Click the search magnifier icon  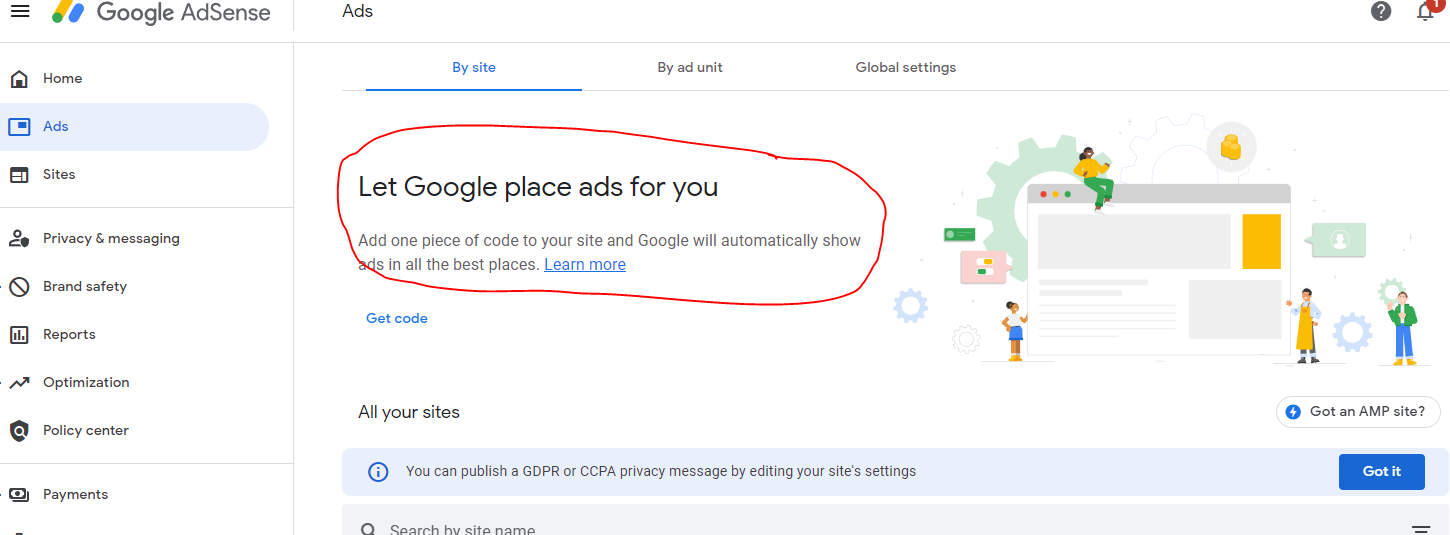[x=369, y=530]
